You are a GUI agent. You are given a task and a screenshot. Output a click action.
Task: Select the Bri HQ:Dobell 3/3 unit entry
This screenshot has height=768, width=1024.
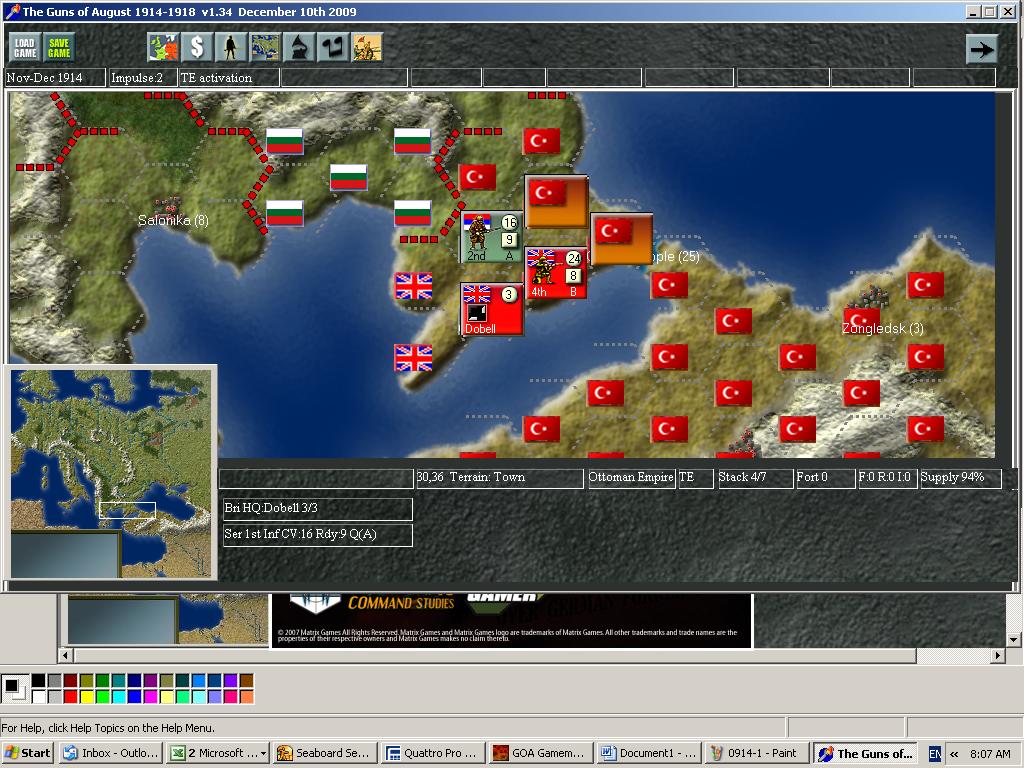coord(317,508)
